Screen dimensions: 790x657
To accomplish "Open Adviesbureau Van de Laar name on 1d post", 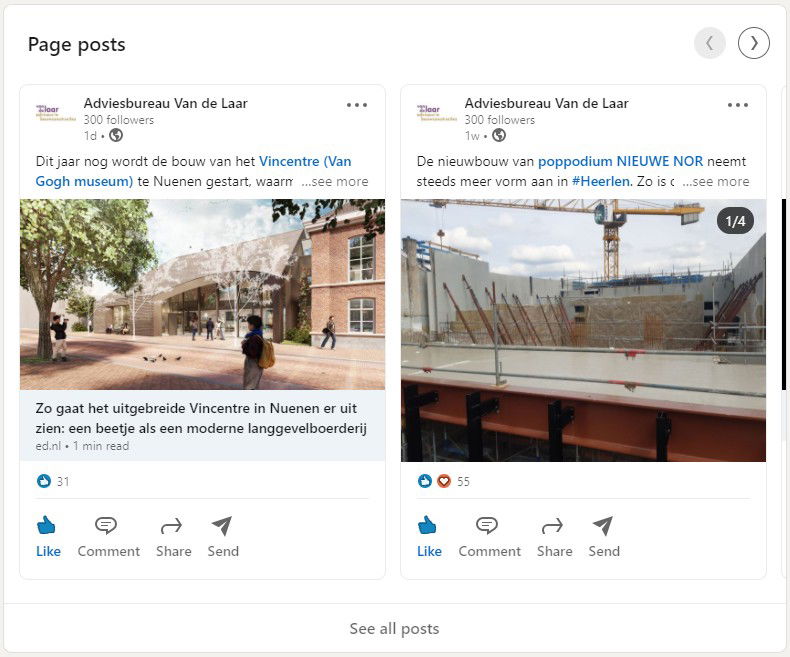I will [x=166, y=103].
